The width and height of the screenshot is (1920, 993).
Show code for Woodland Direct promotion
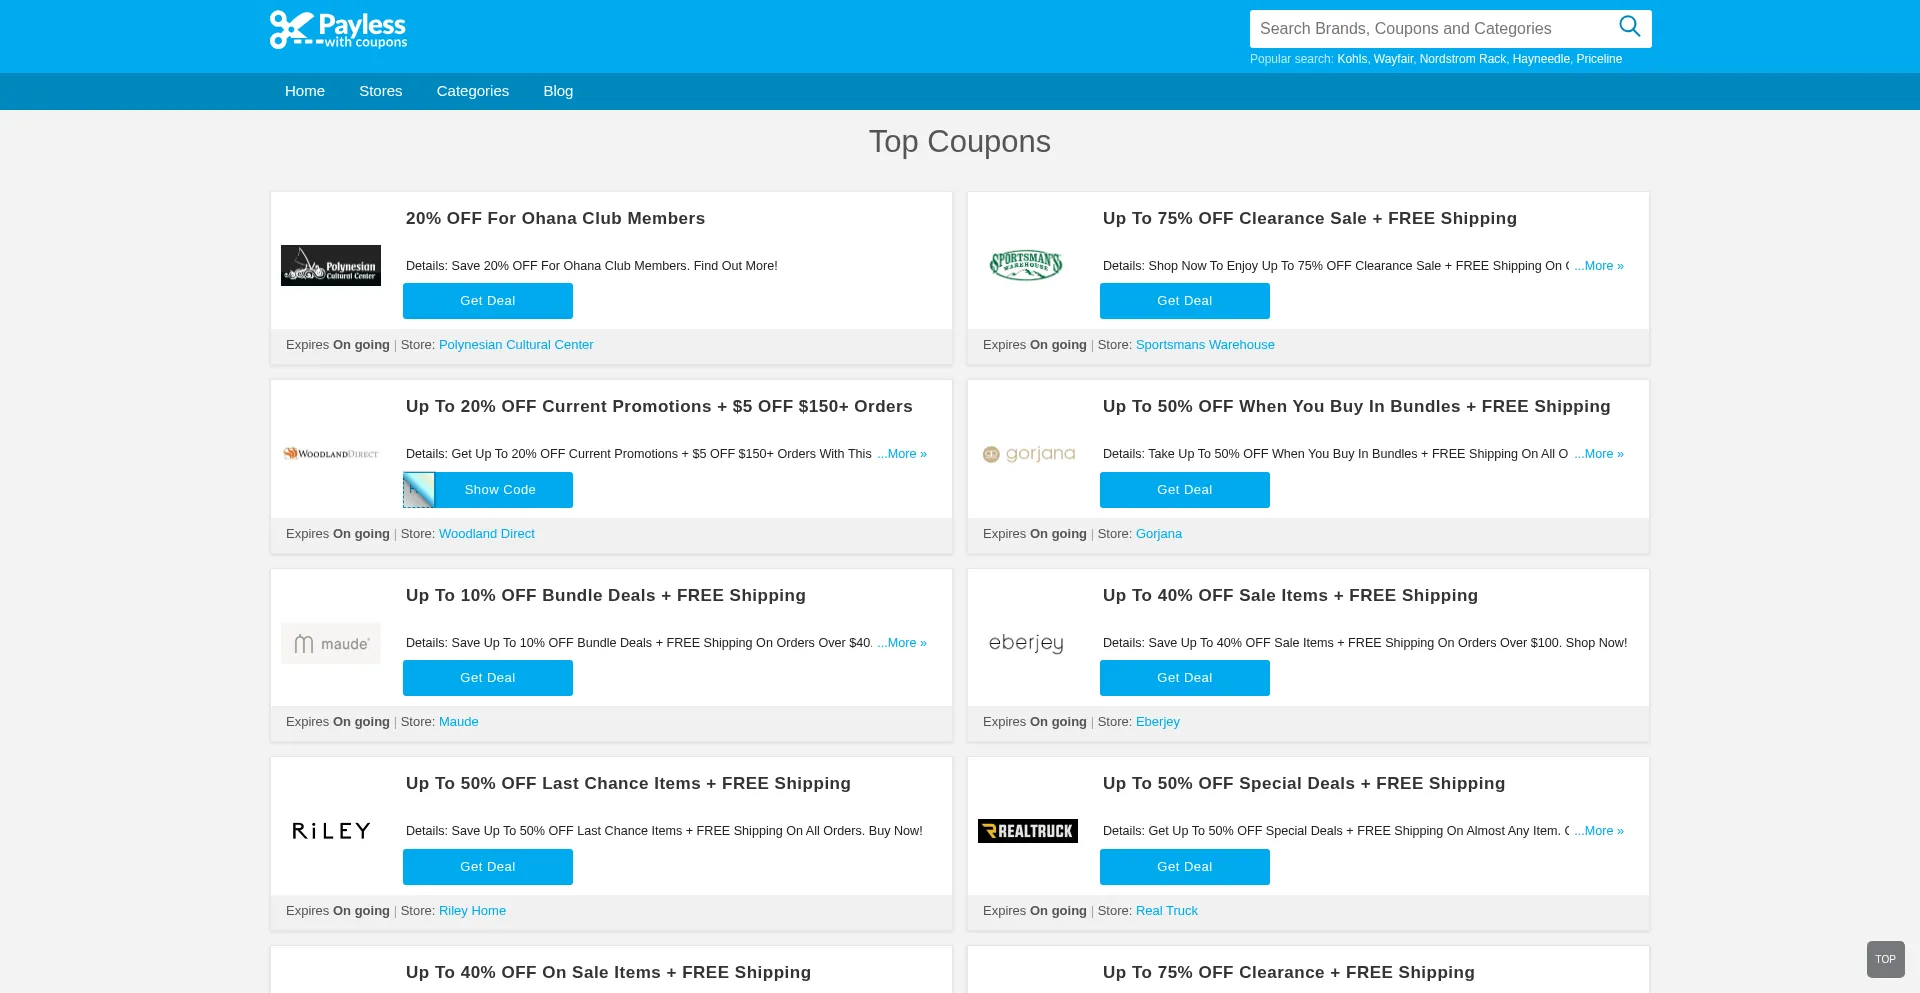point(488,490)
